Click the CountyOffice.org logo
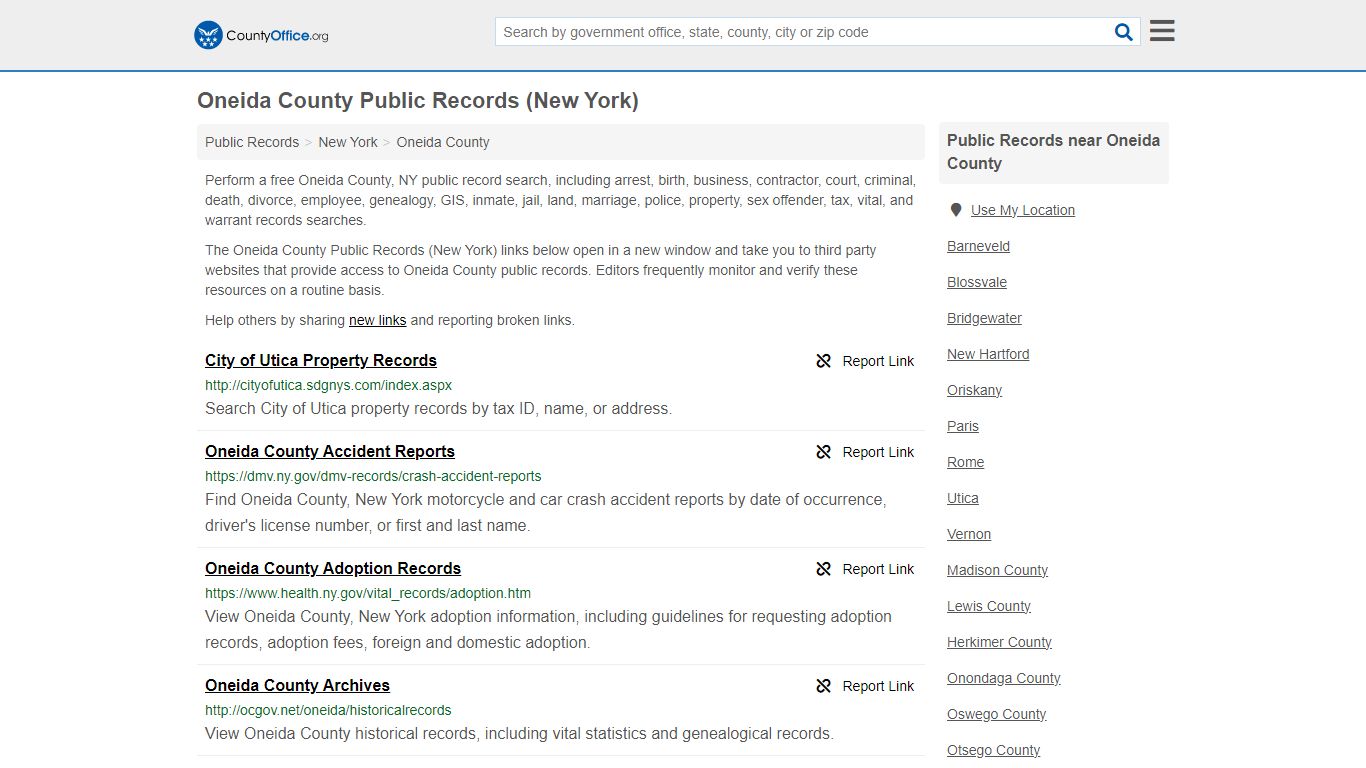Screen dimensions: 1366x768 pos(261,35)
